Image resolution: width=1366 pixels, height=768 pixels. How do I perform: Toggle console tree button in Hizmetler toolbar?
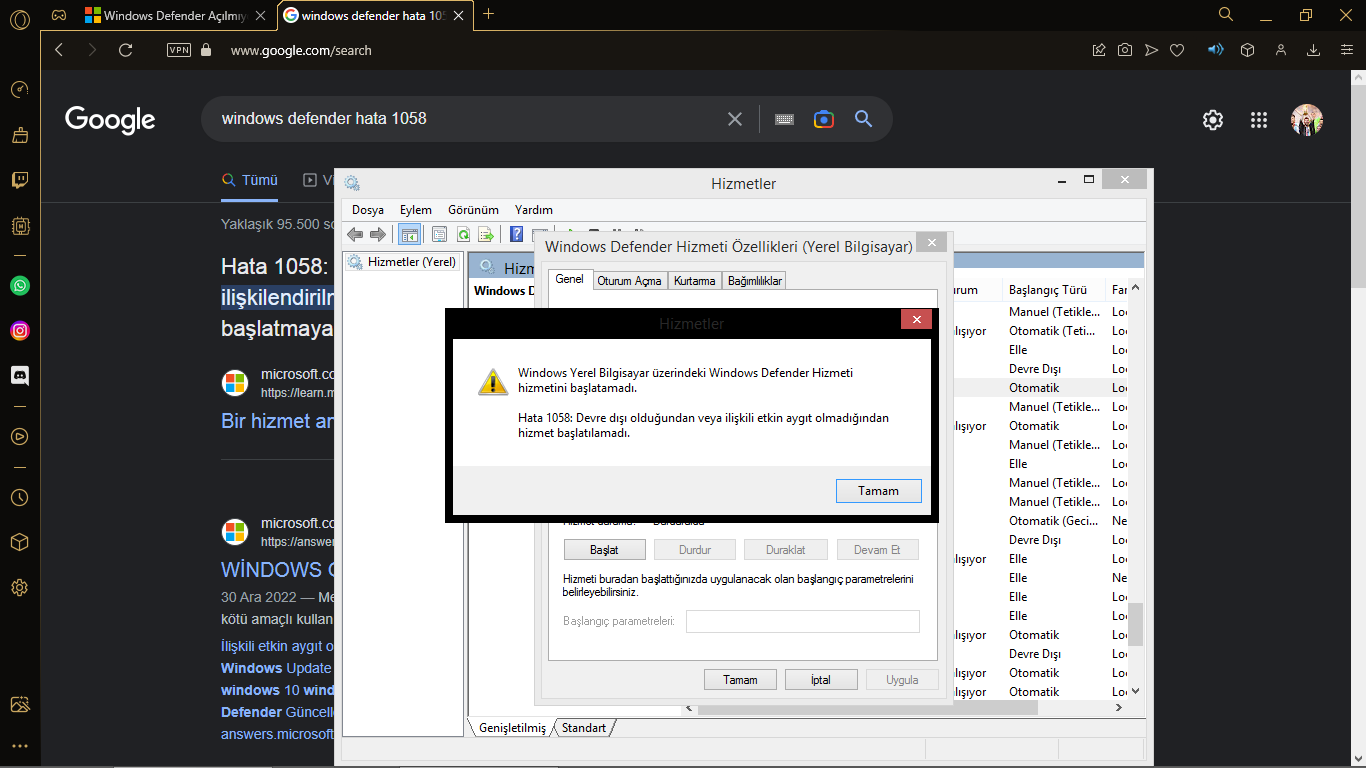[409, 234]
